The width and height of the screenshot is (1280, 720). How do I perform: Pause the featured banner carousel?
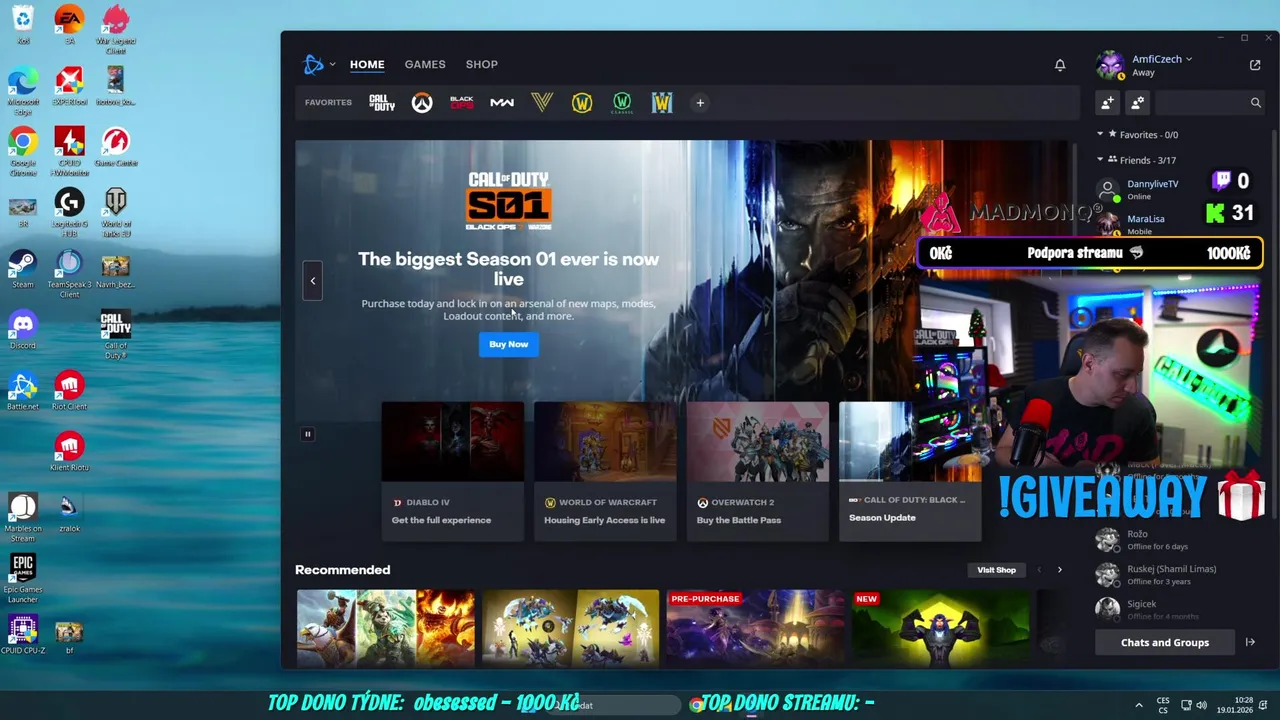pos(308,434)
